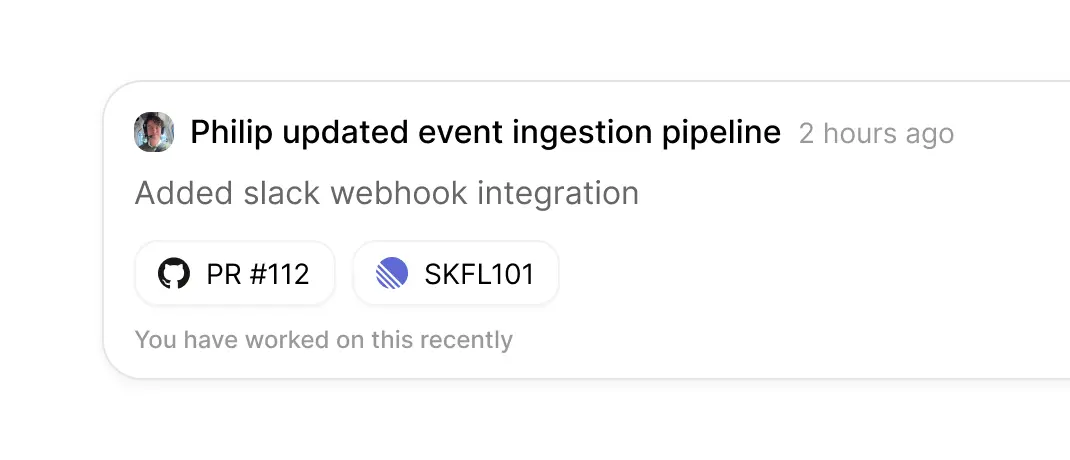
Task: Open the SKFL101 issue chip
Action: (x=456, y=273)
